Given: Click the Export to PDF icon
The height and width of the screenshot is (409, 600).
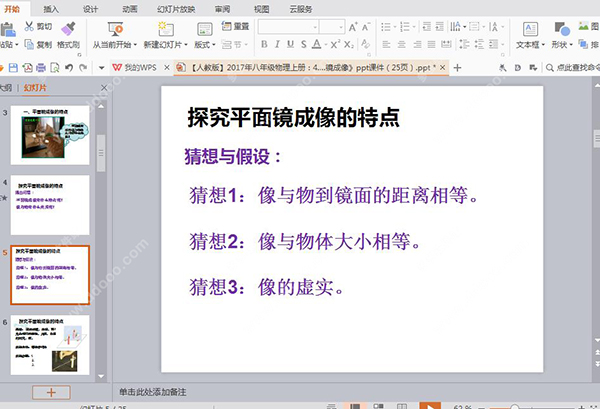Looking at the screenshot, I should (x=27, y=68).
